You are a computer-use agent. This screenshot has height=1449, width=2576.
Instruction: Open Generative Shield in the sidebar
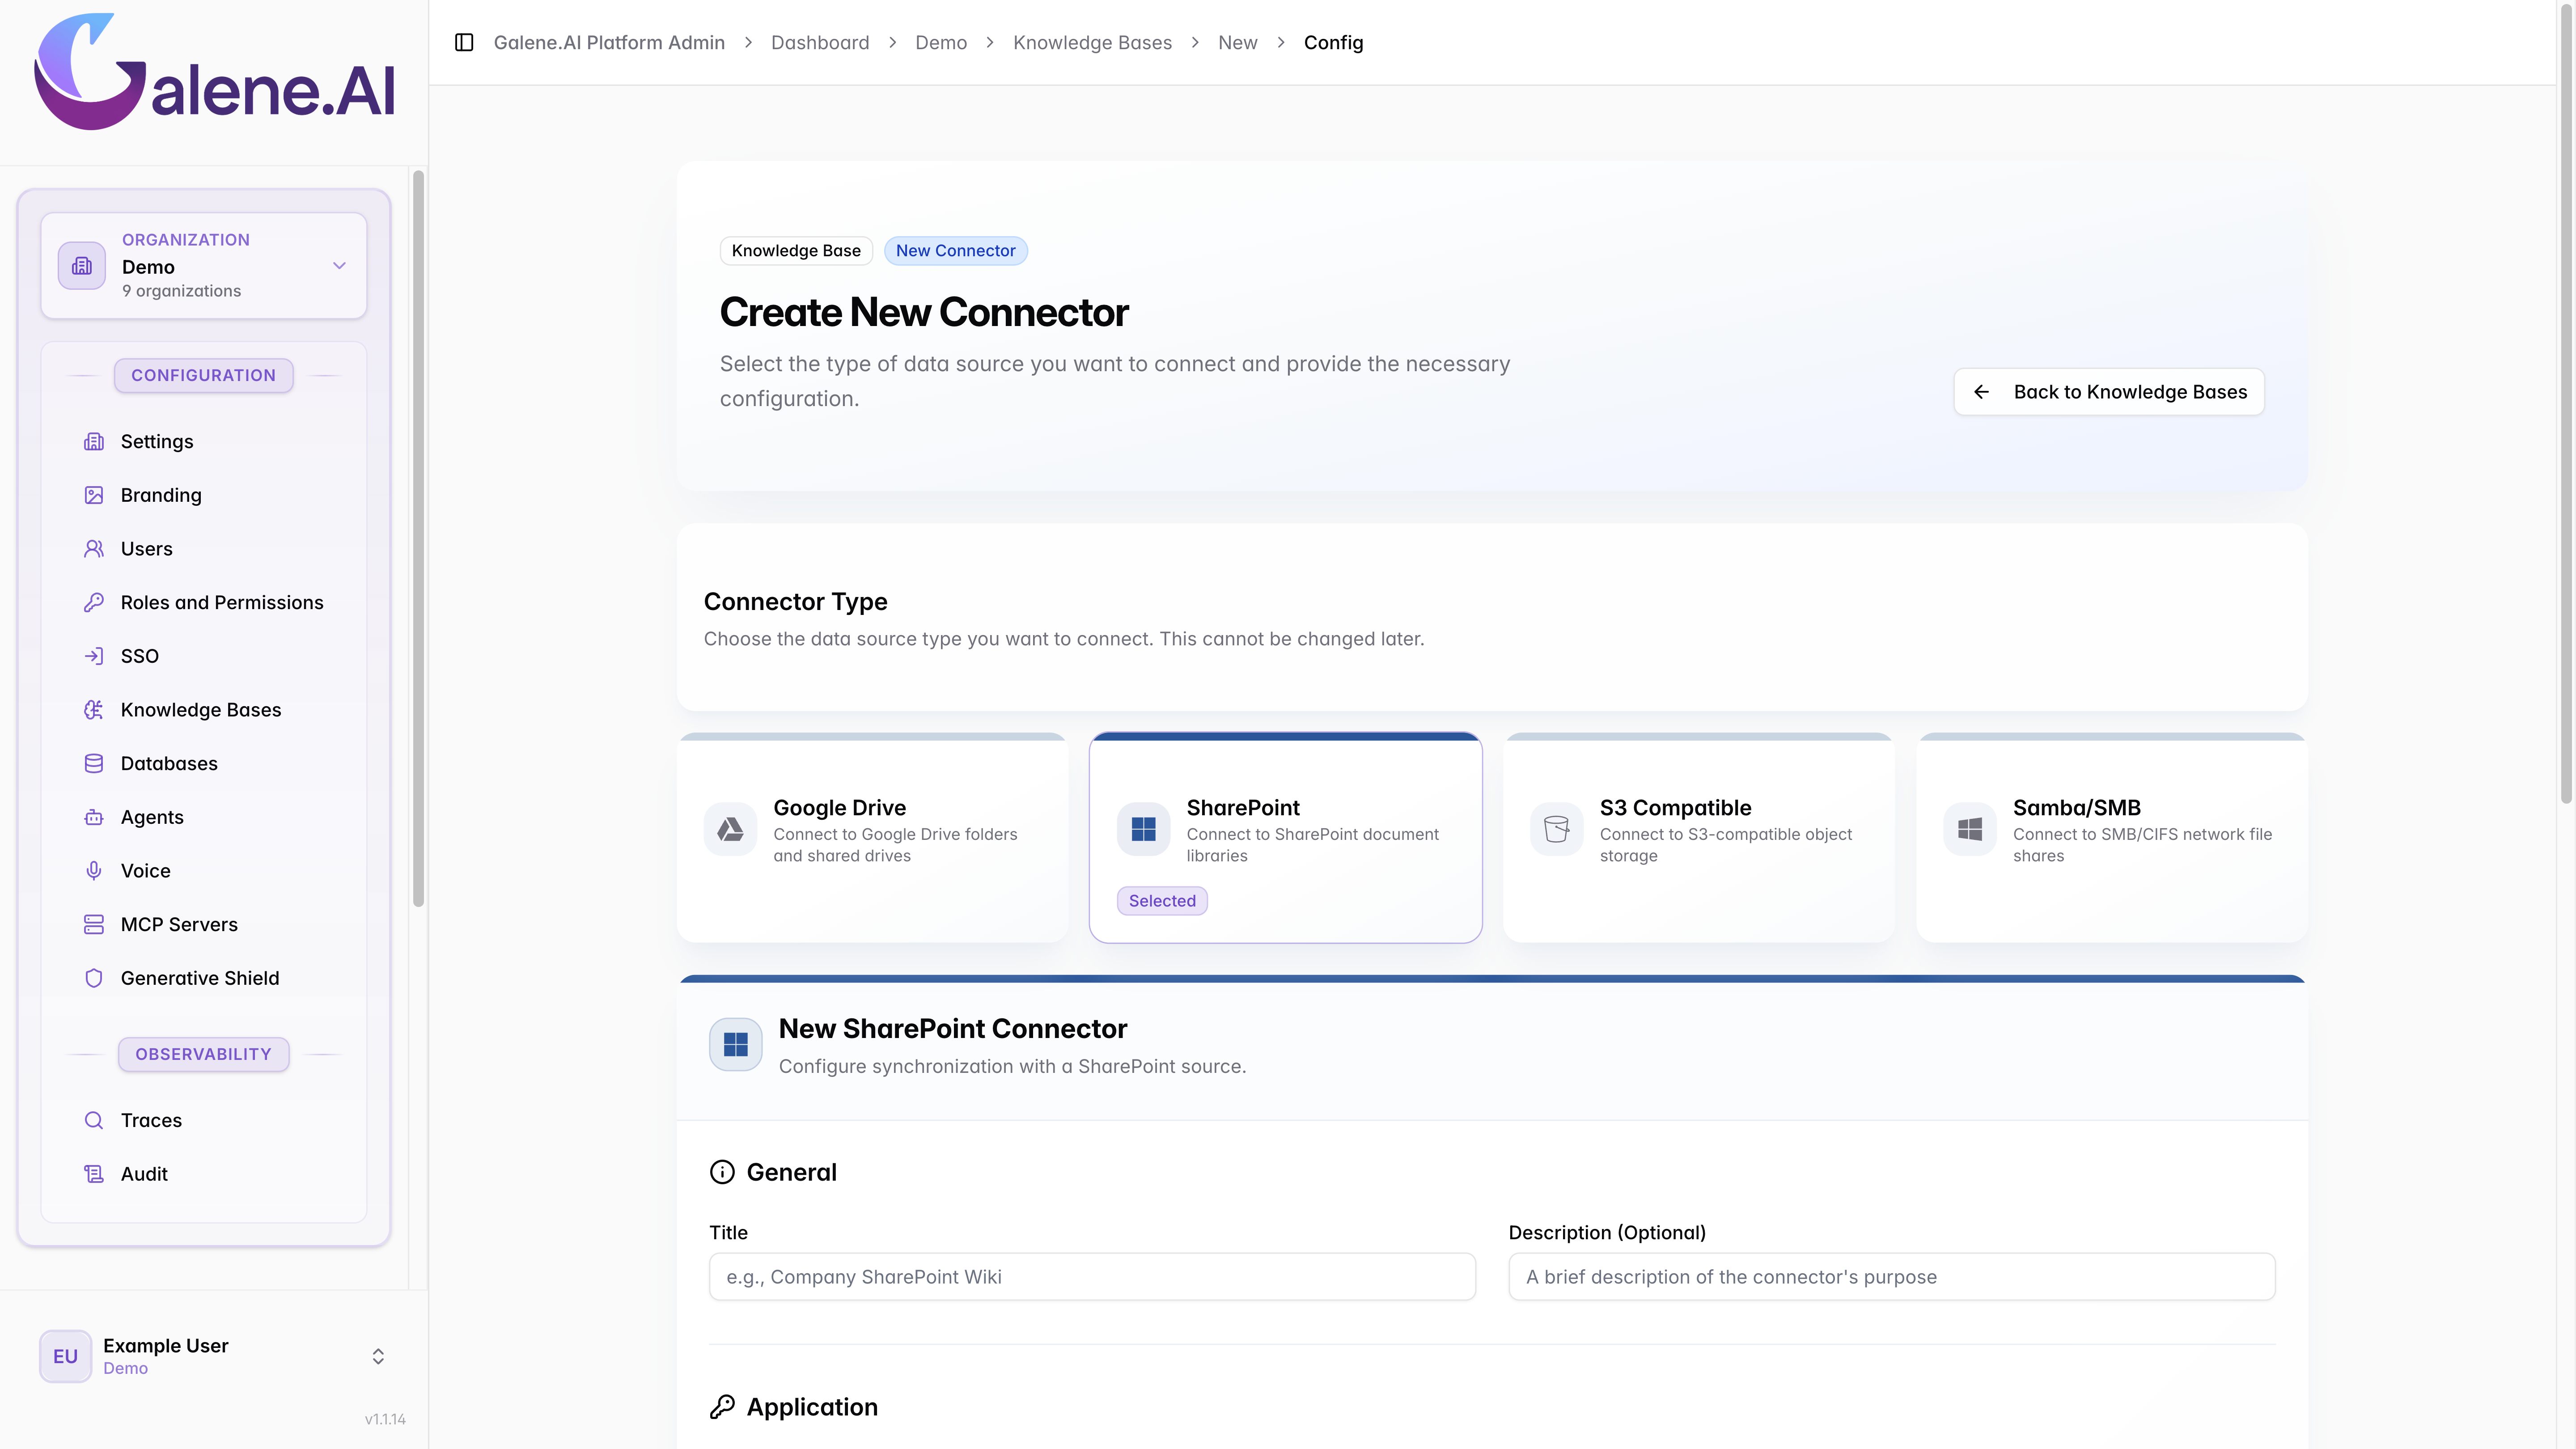pos(204,978)
